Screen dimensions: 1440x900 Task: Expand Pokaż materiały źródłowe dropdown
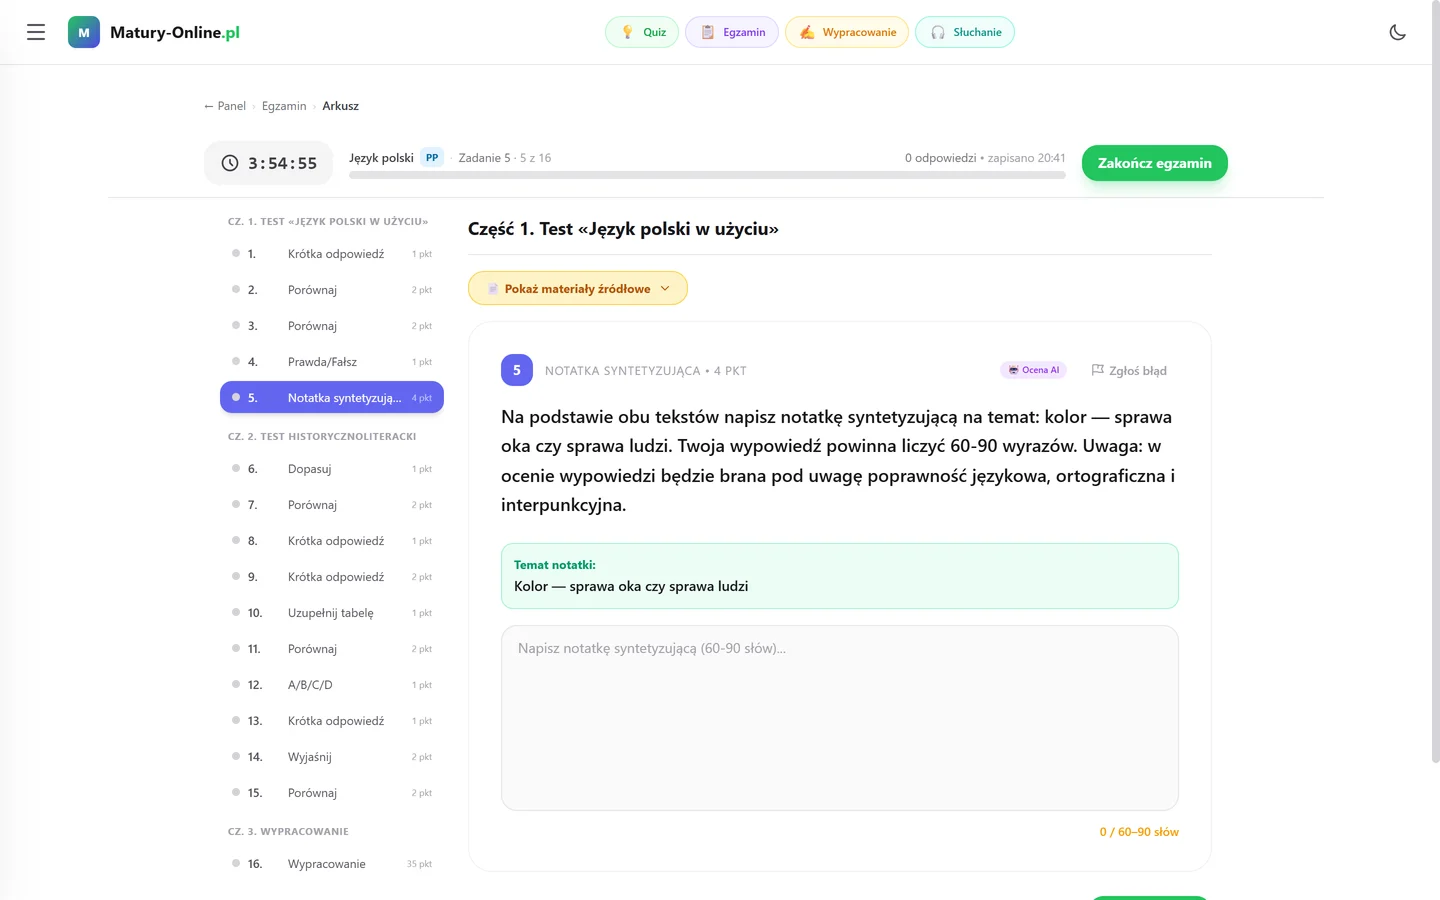point(578,288)
